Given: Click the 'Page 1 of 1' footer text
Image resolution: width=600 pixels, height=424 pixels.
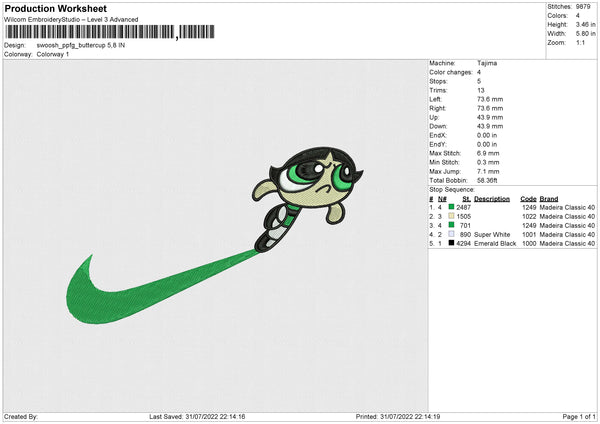Looking at the screenshot, I should point(579,416).
